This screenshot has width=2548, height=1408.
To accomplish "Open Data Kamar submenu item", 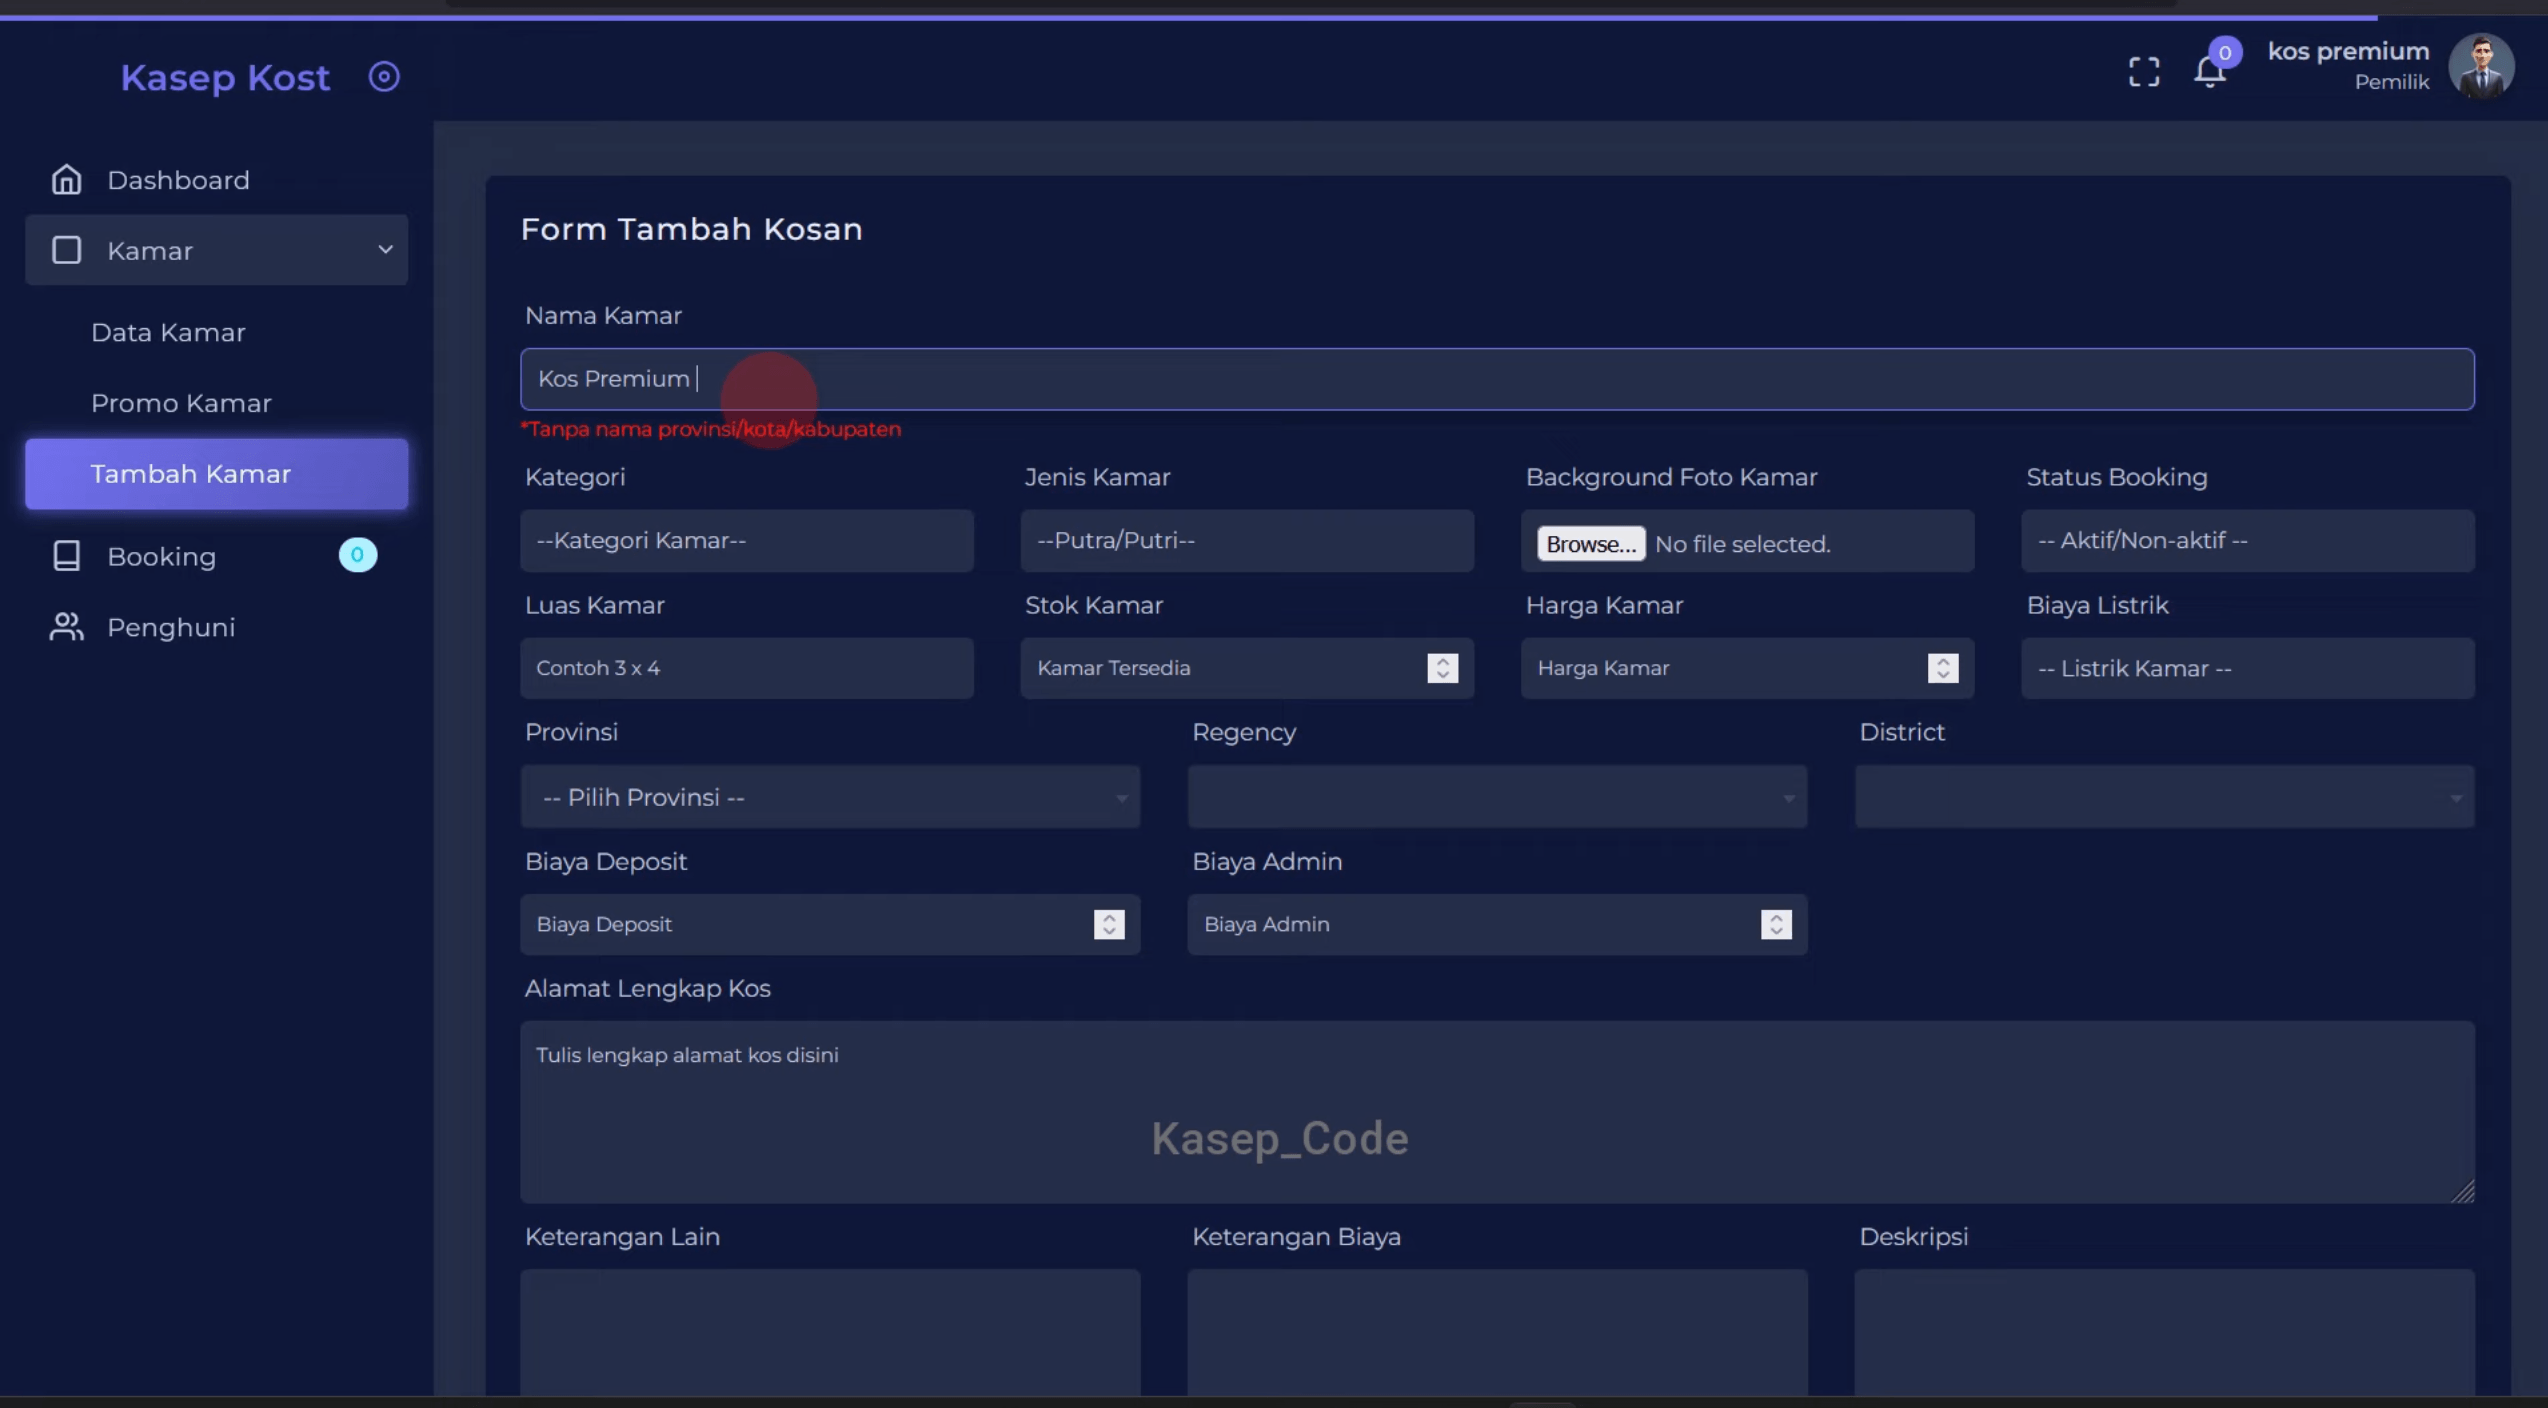I will (168, 333).
